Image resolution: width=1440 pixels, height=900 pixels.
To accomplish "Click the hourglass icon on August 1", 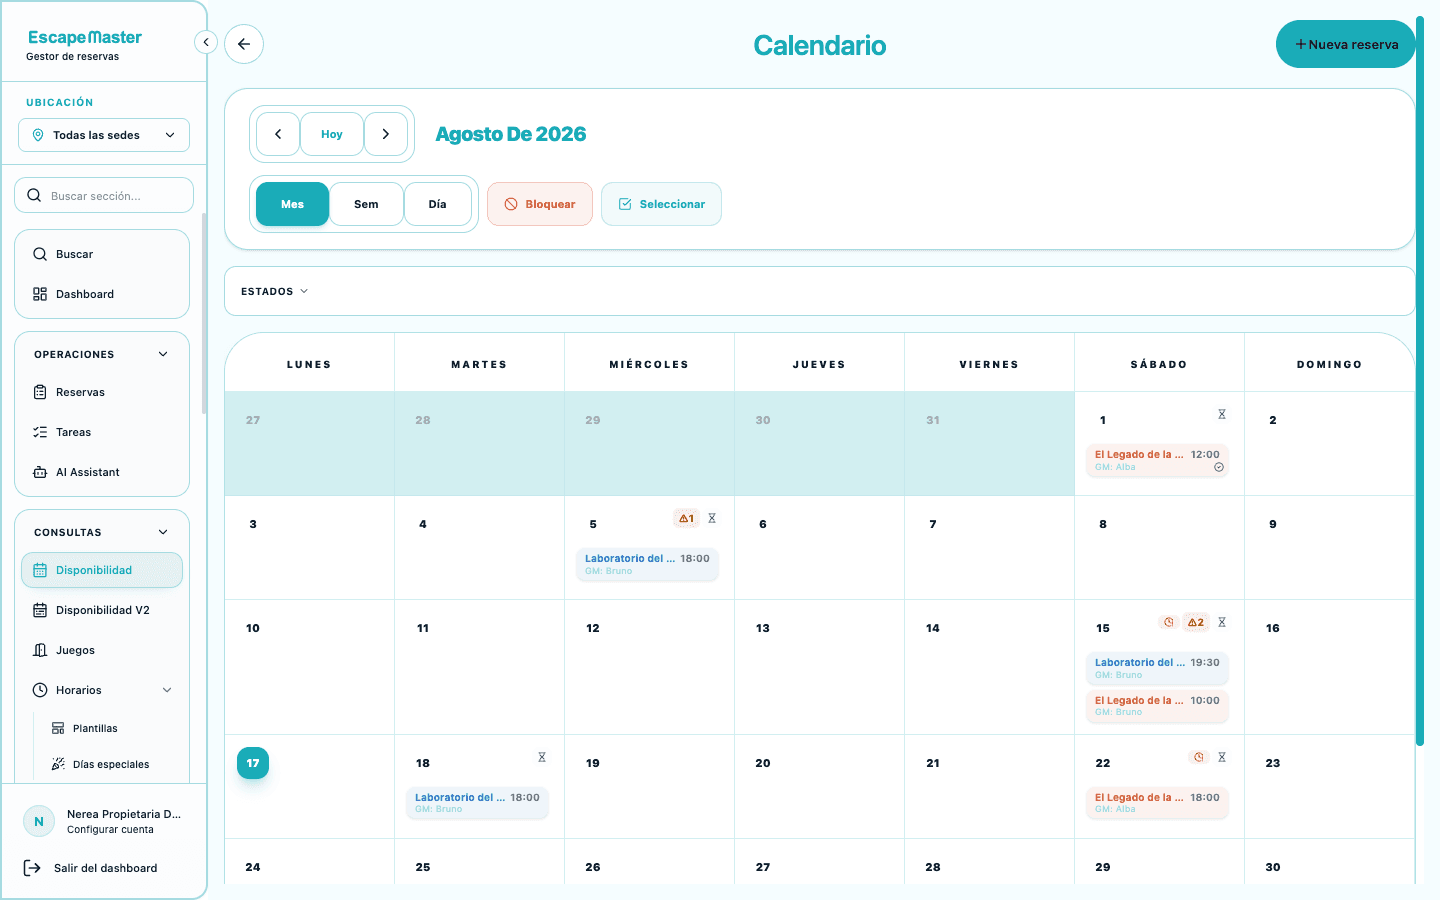I will coord(1222,414).
